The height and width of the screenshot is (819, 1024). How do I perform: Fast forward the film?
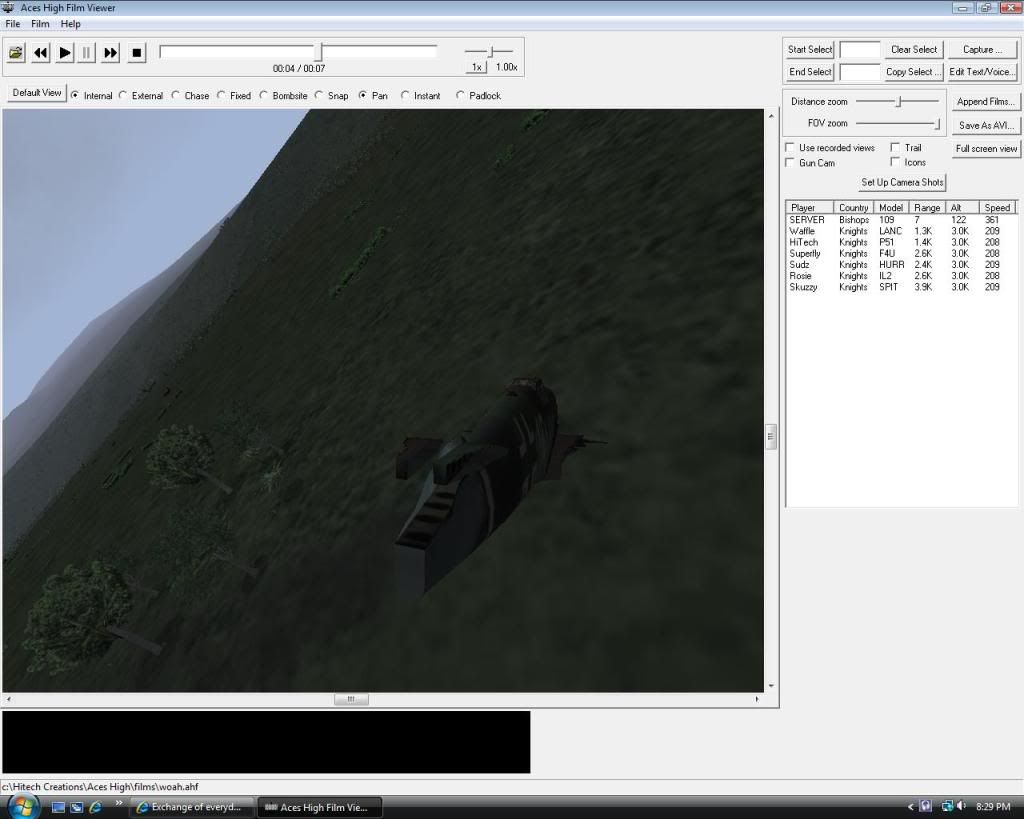point(110,53)
